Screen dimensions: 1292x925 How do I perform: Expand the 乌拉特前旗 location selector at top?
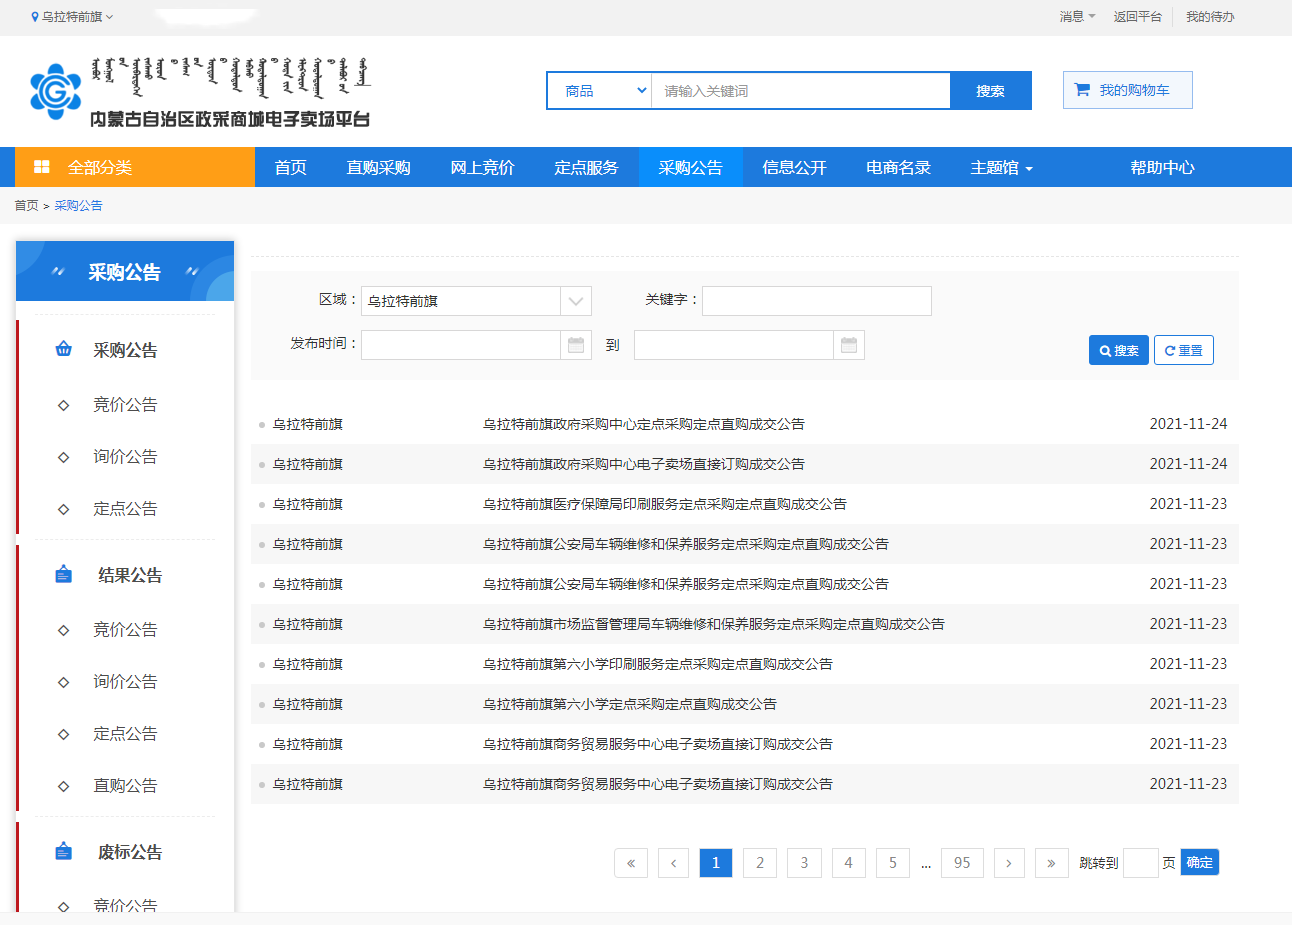pos(73,17)
